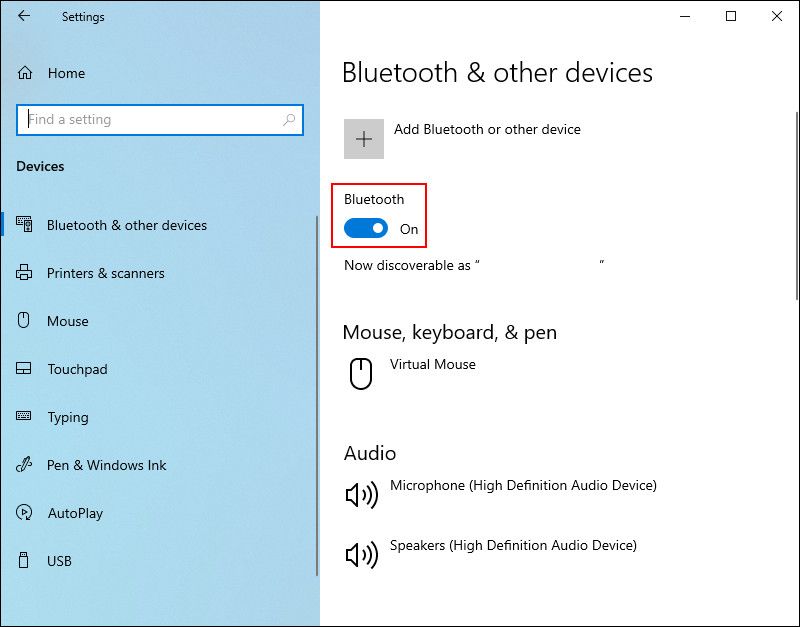
Task: Click the back arrow icon
Action: pyautogui.click(x=23, y=16)
